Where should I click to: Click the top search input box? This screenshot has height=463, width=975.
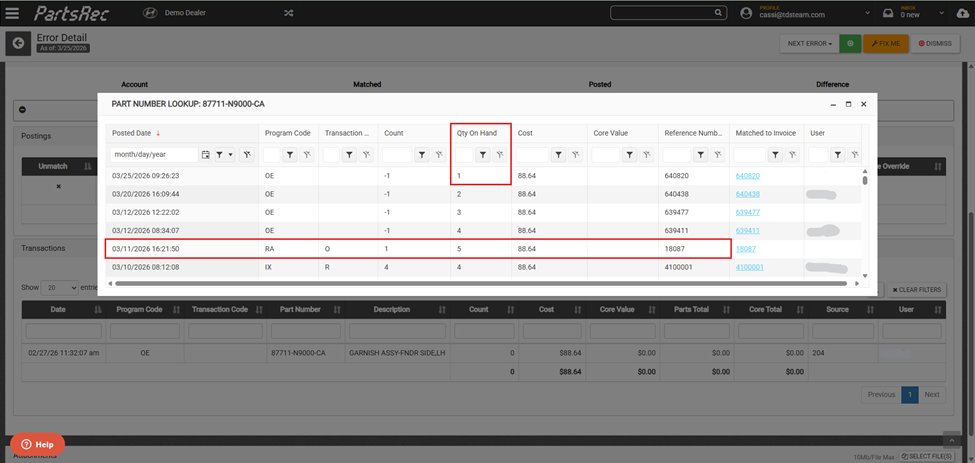[x=662, y=12]
